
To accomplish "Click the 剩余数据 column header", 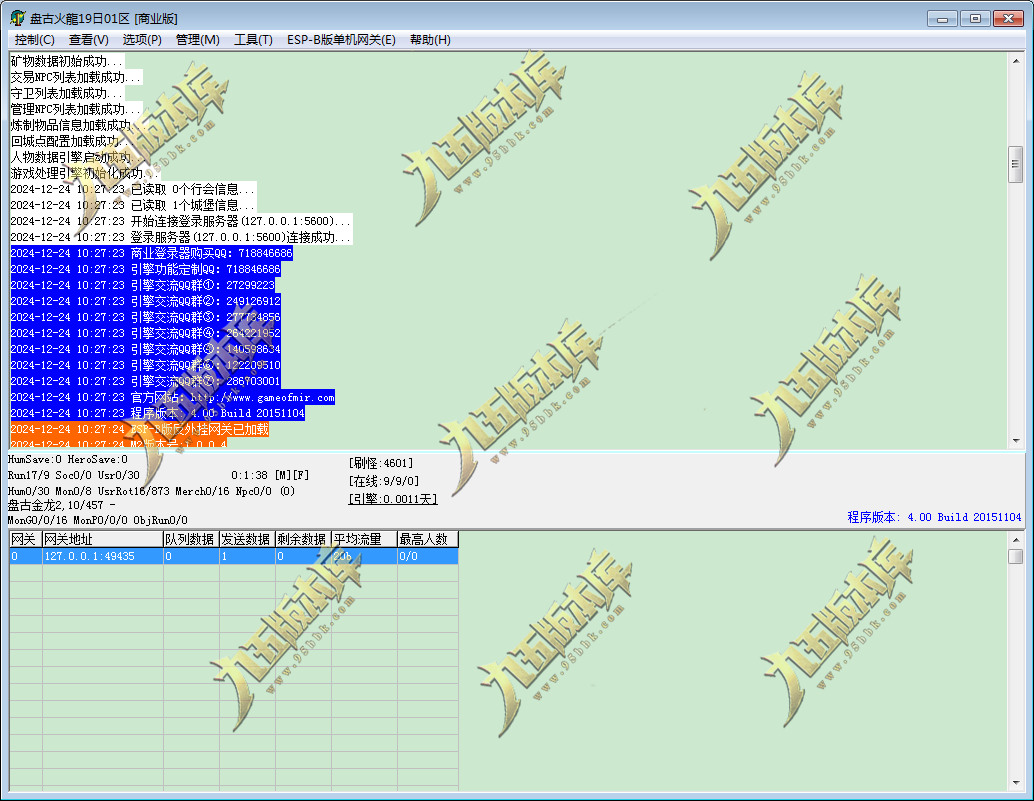I will point(303,539).
